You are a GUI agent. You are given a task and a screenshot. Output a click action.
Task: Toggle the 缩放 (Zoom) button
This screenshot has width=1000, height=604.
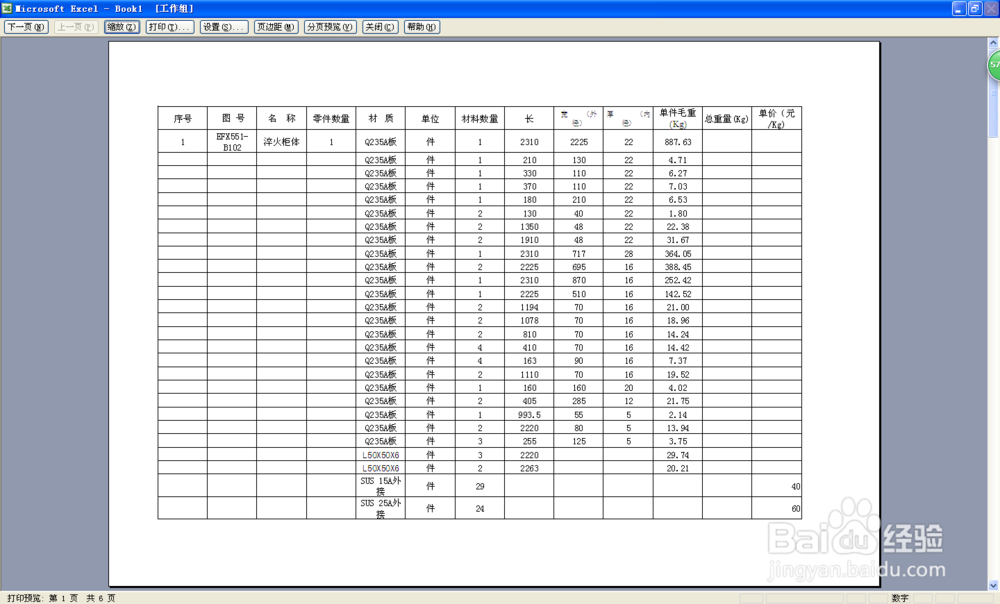[122, 27]
